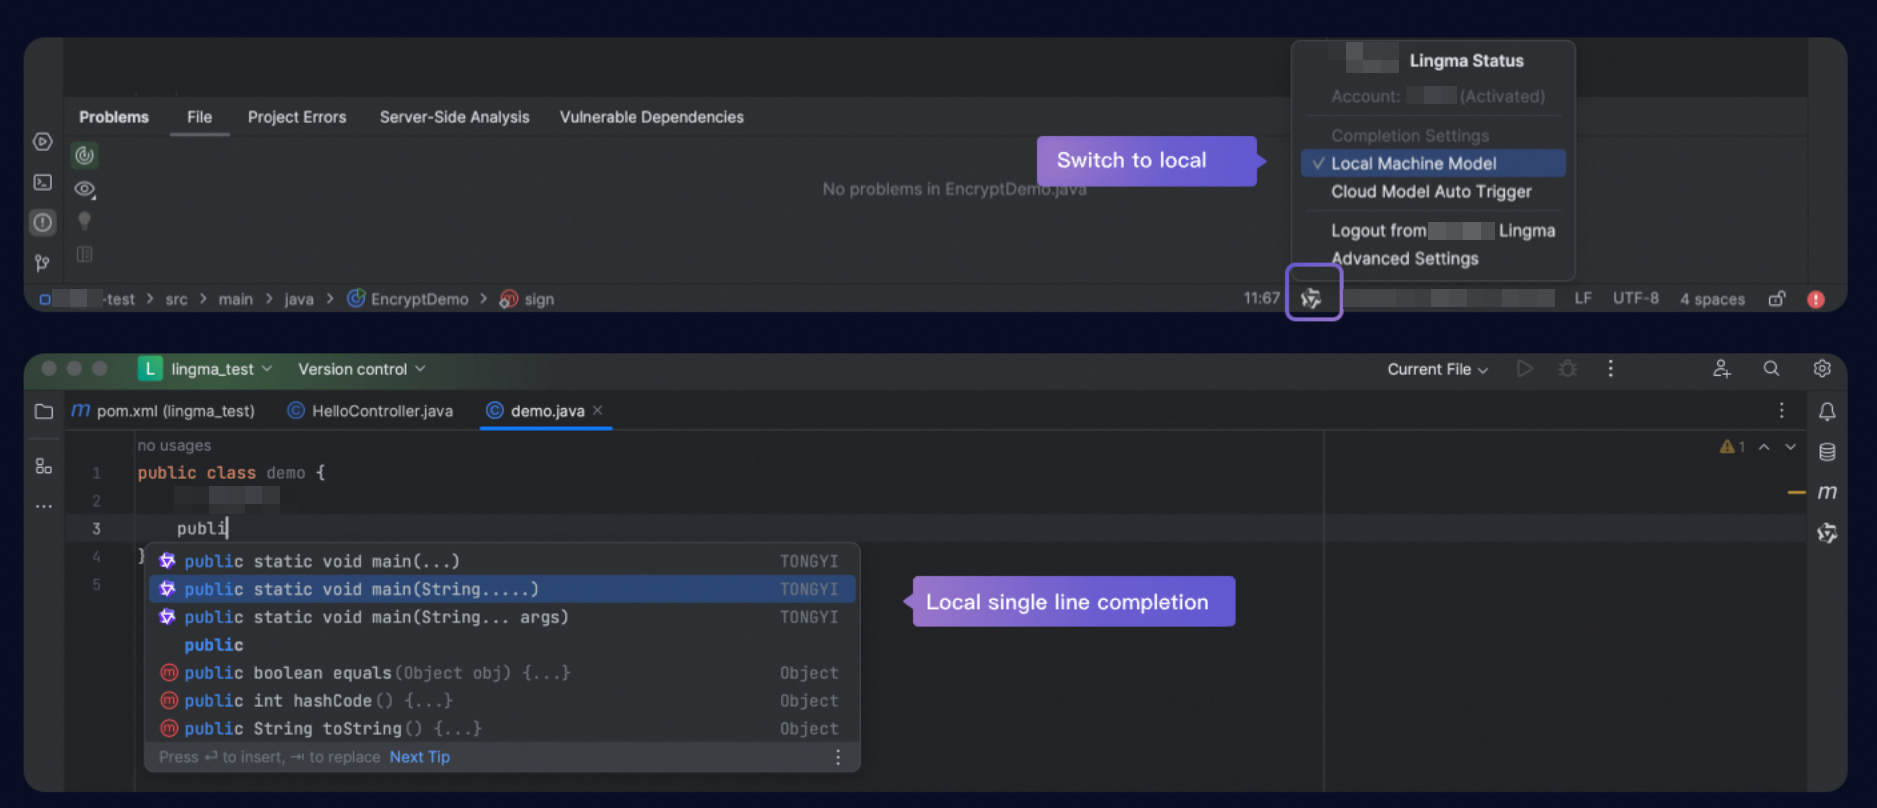Select completion public String toString
This screenshot has width=1877, height=808.
tap(502, 729)
